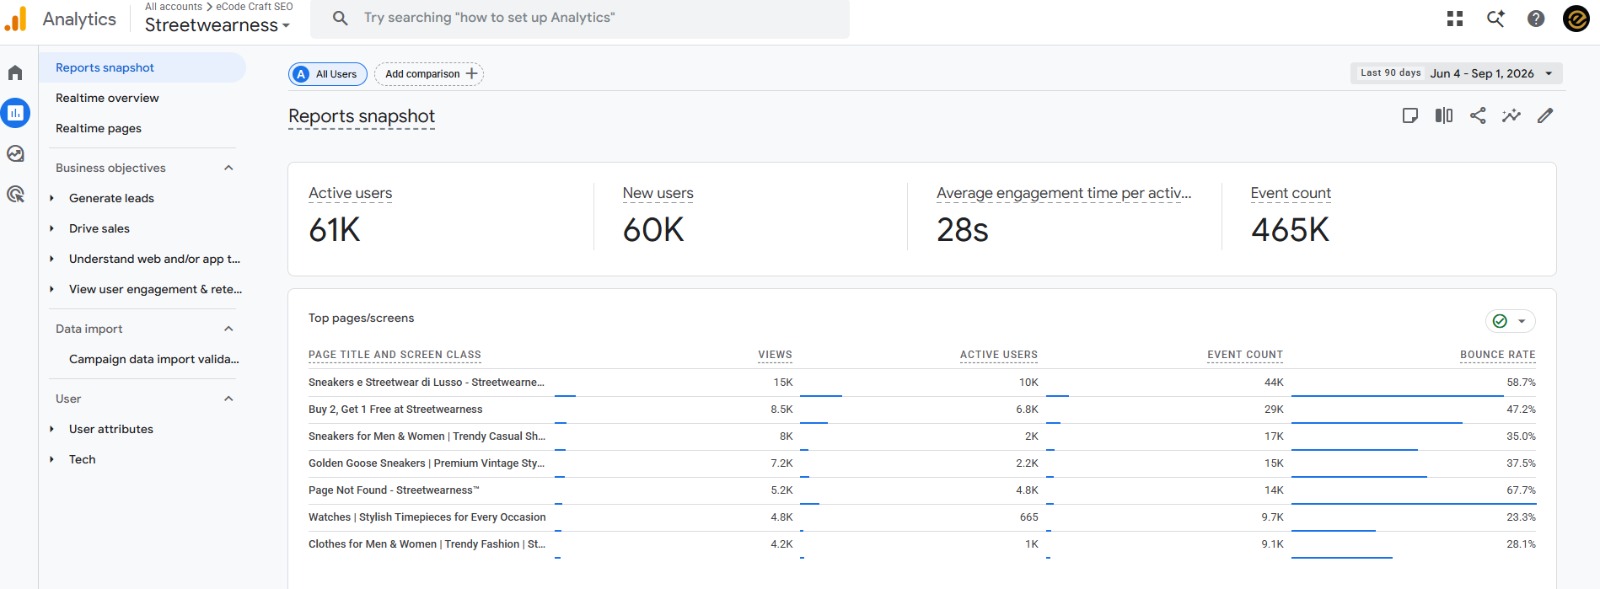Open the Streetwearness property selector
Image resolution: width=1600 pixels, height=589 pixels.
[x=217, y=26]
